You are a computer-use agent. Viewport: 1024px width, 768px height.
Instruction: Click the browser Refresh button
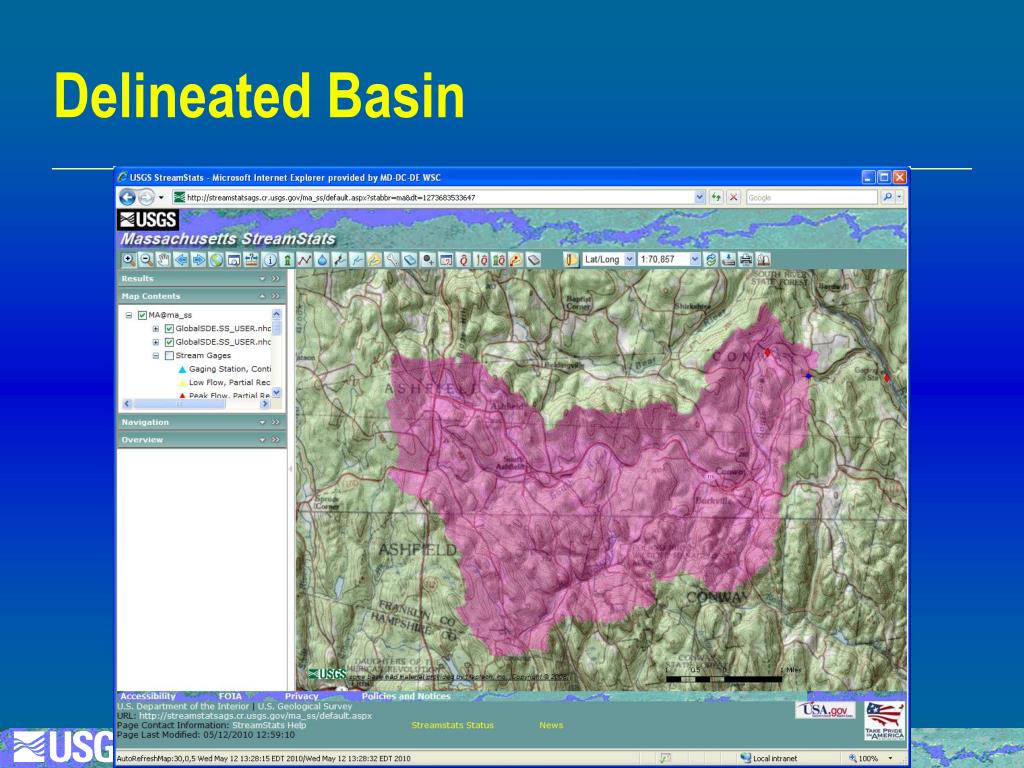(x=716, y=197)
